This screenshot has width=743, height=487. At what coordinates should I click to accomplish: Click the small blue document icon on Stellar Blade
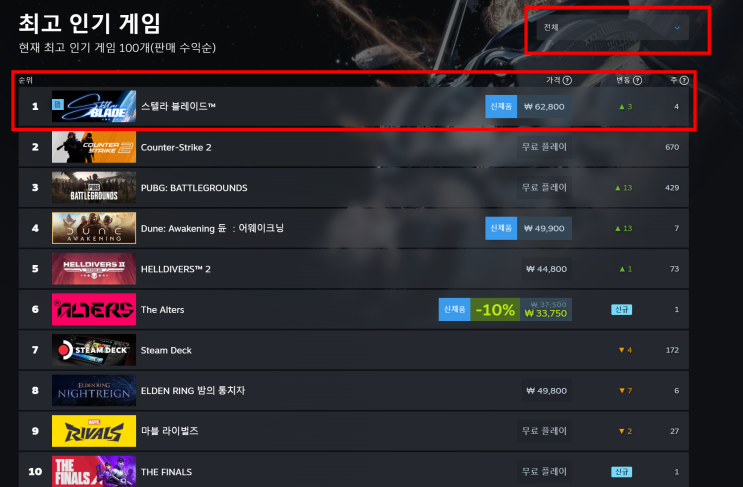(58, 104)
